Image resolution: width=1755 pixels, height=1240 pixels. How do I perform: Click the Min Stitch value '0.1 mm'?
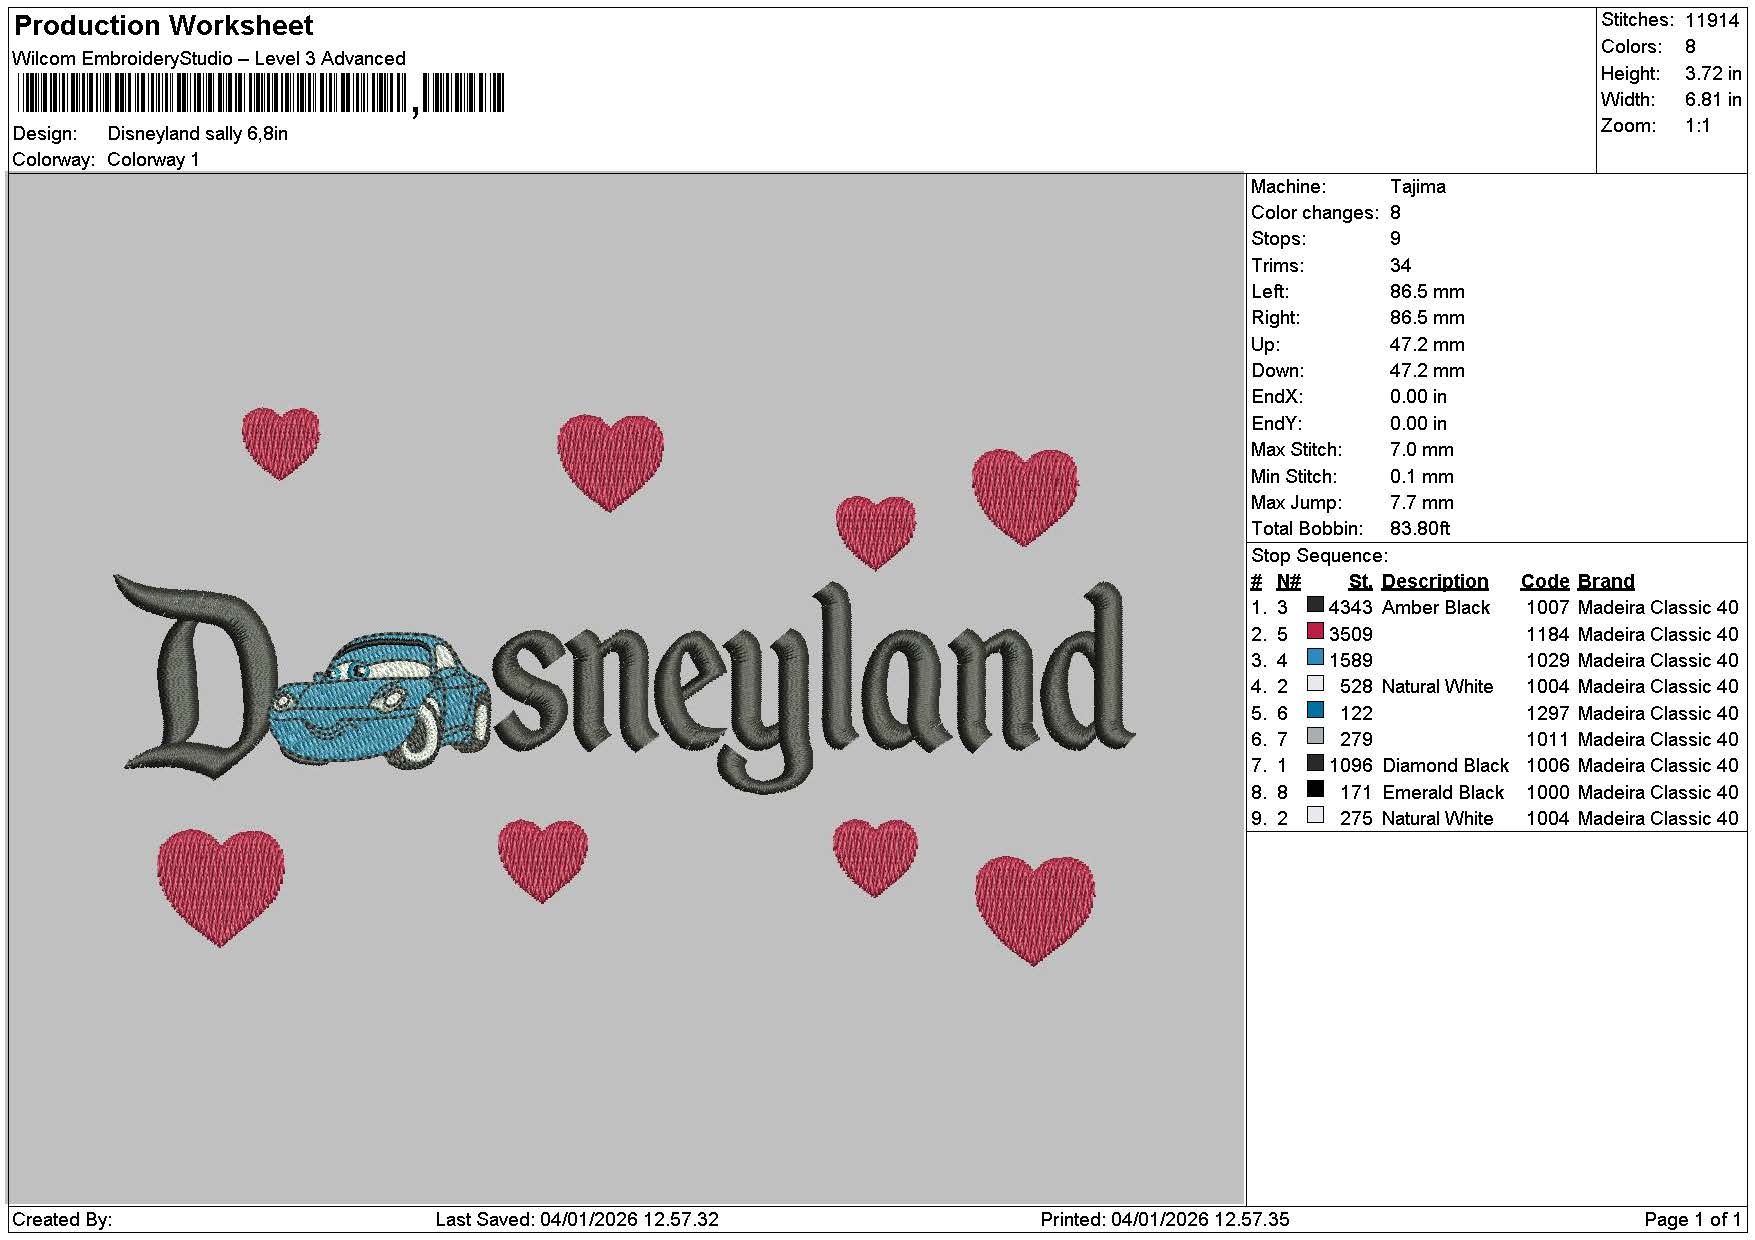pyautogui.click(x=1421, y=477)
